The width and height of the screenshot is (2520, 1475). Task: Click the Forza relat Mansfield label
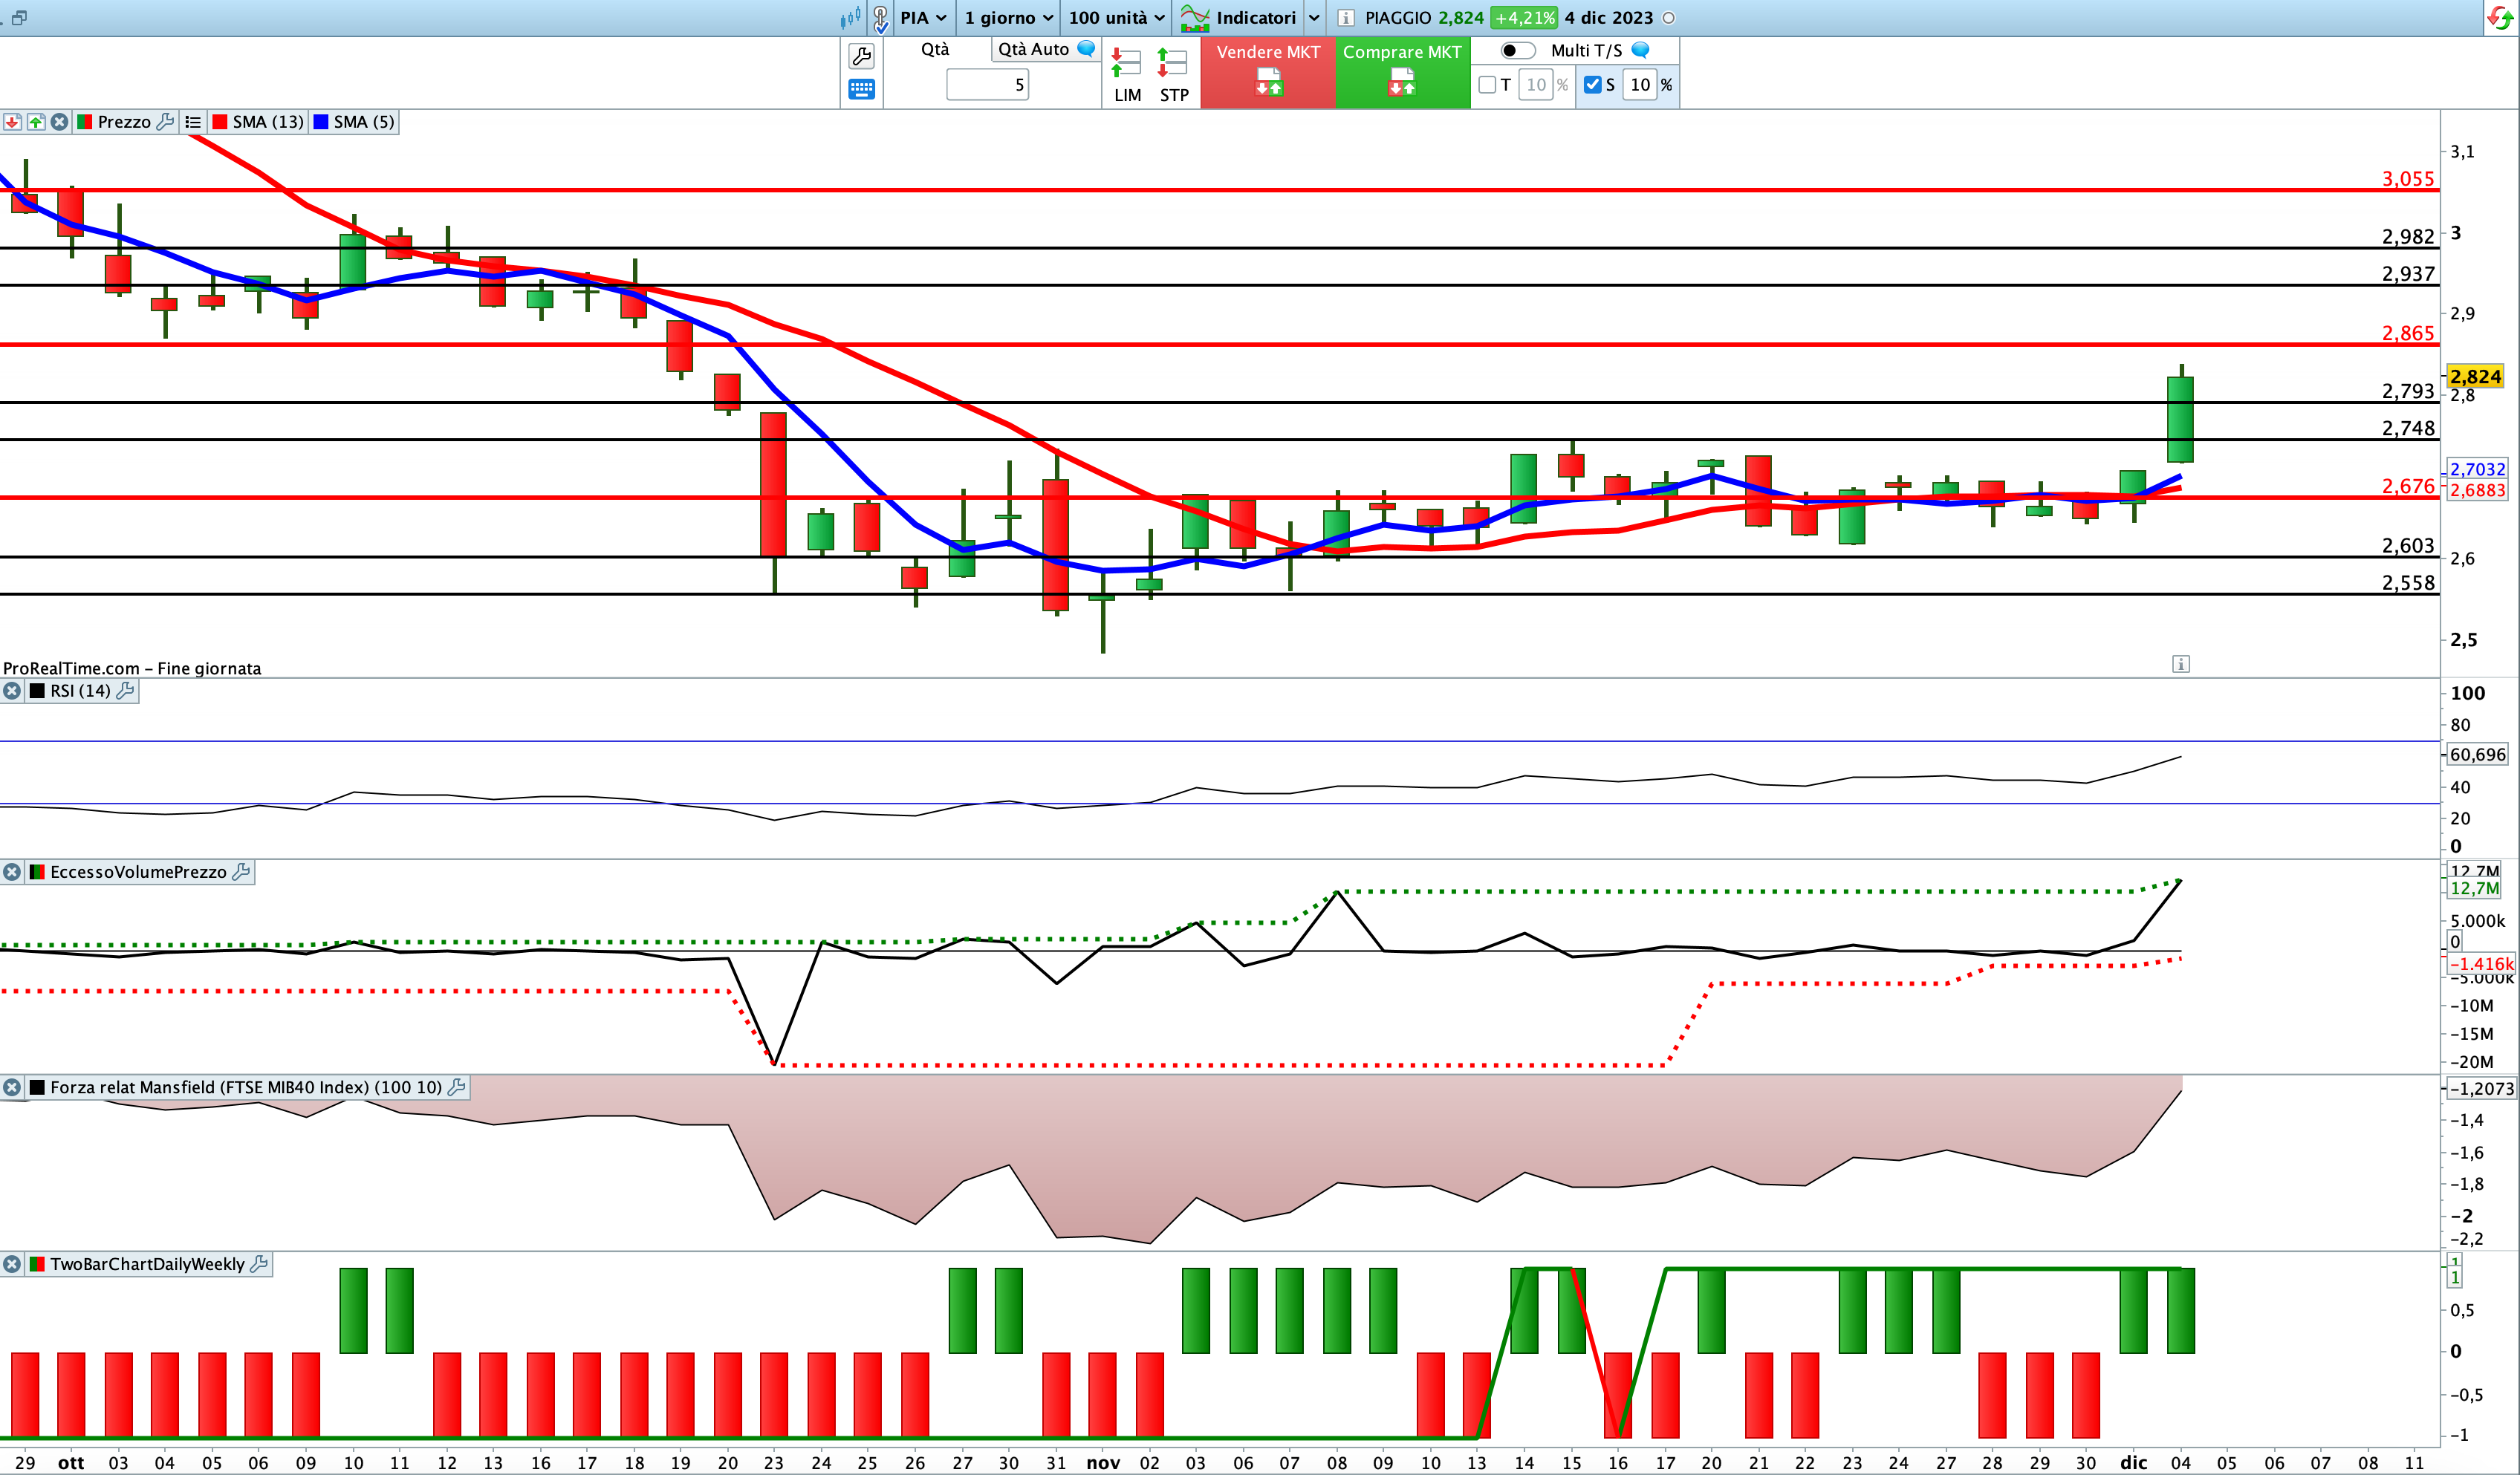click(x=246, y=1087)
